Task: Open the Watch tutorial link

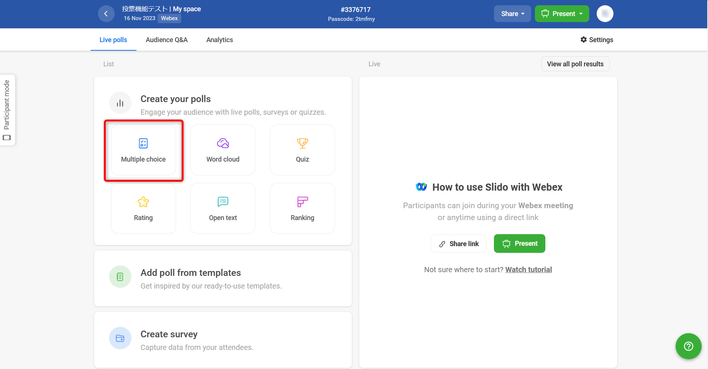Action: pyautogui.click(x=528, y=270)
